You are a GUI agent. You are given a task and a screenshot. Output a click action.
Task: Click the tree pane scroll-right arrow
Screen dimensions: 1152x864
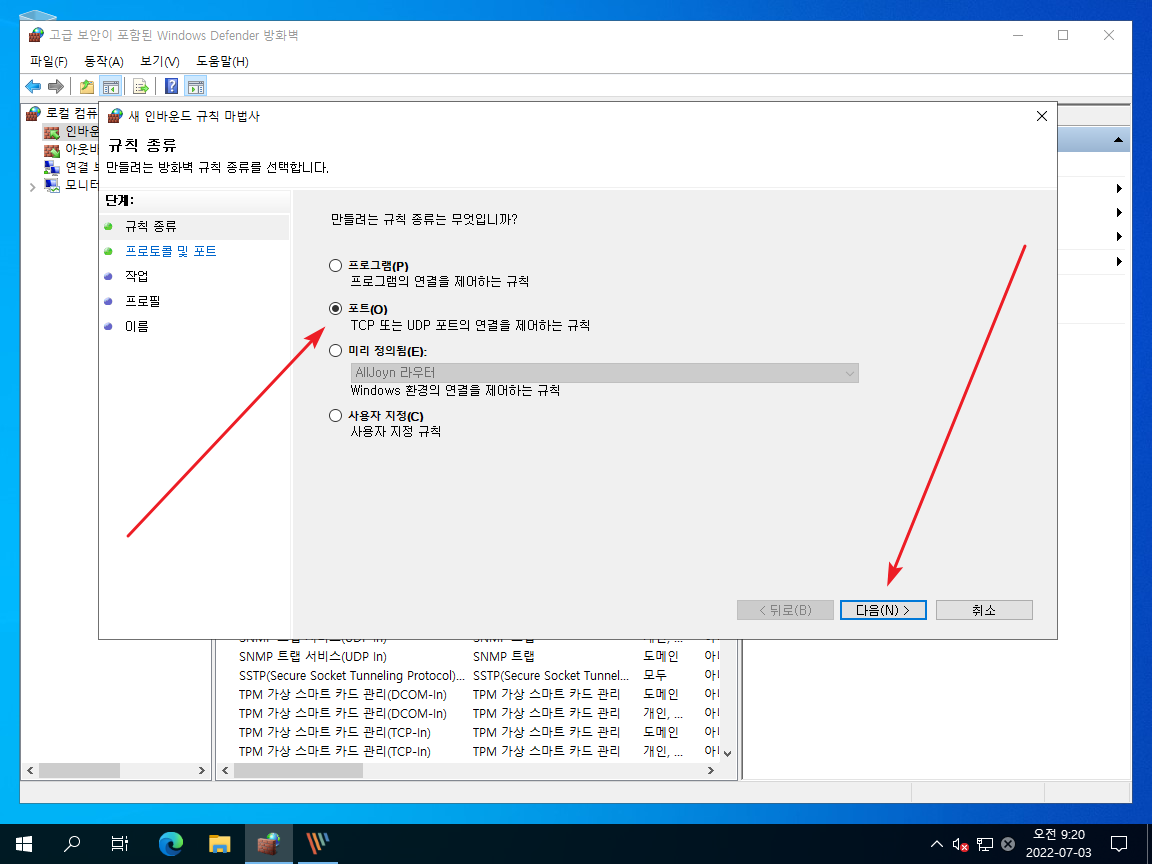pos(201,771)
